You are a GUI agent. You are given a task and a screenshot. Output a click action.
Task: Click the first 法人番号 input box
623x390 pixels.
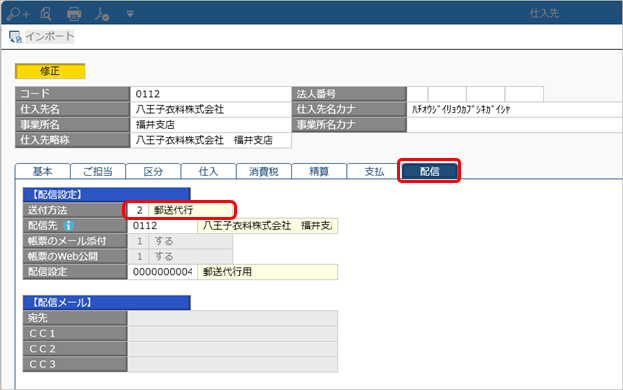point(417,94)
